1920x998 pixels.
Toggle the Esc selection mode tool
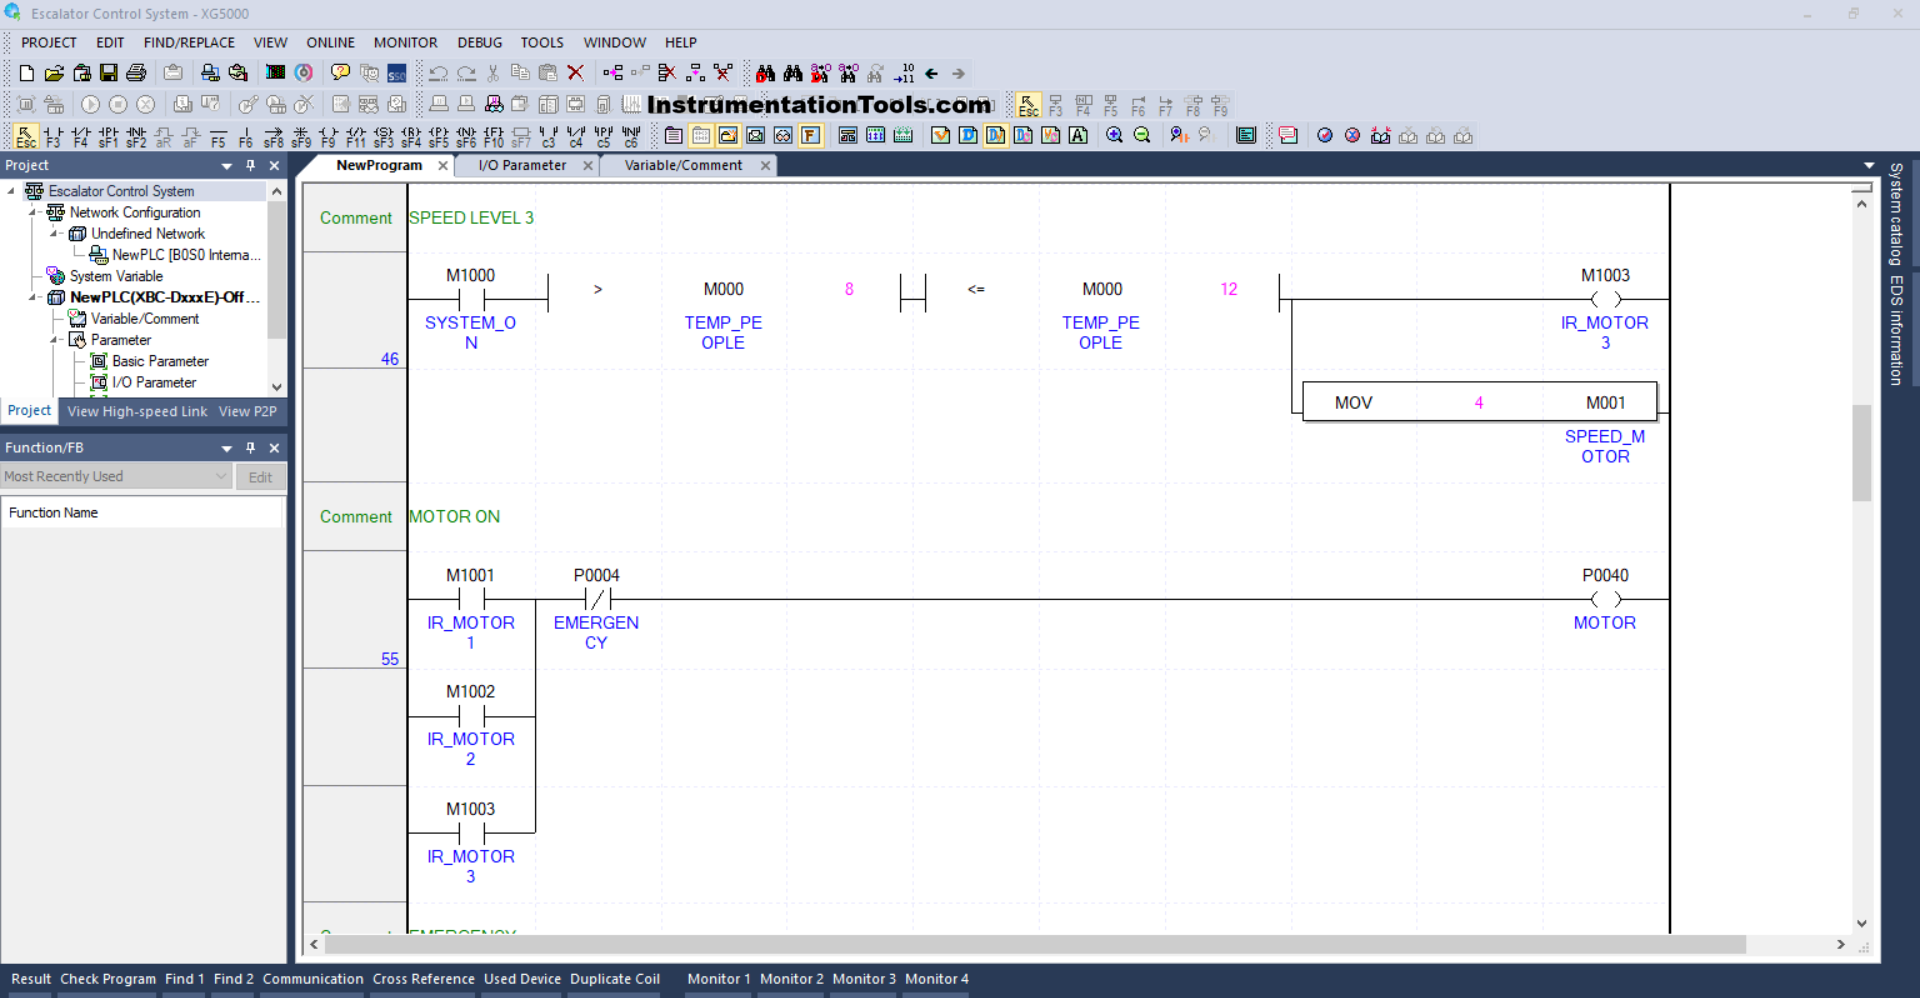(26, 136)
